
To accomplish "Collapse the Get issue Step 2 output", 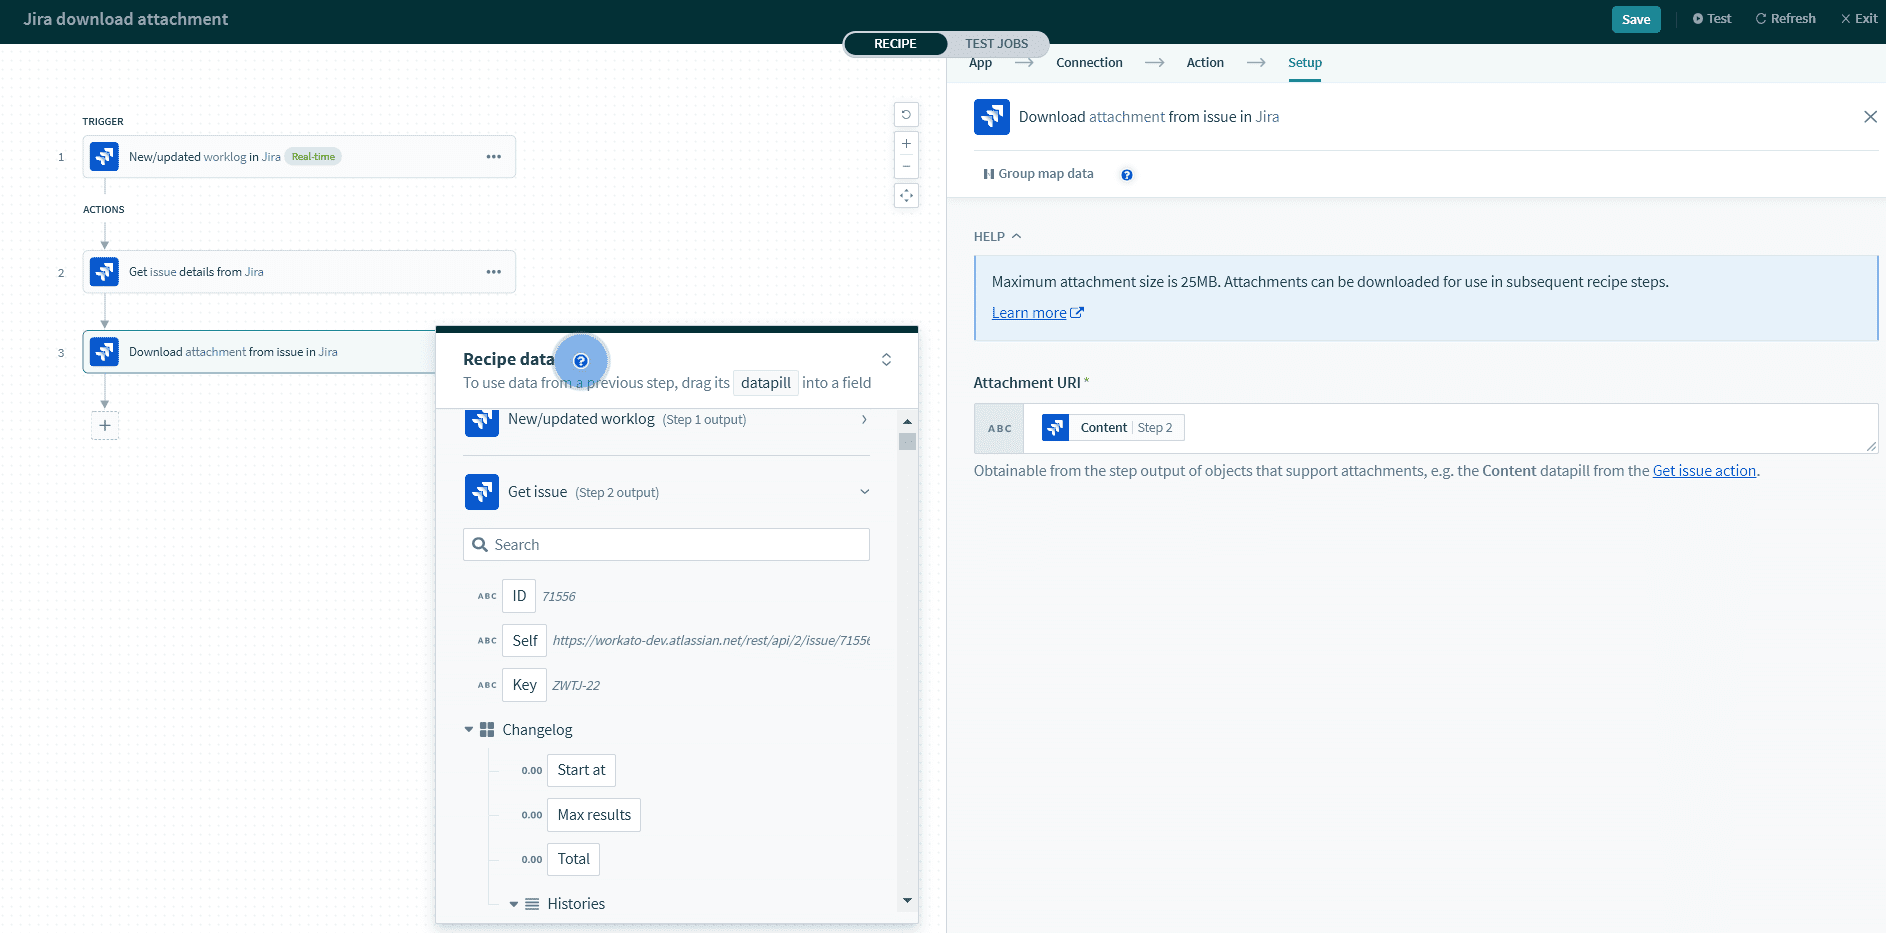I will click(x=864, y=492).
